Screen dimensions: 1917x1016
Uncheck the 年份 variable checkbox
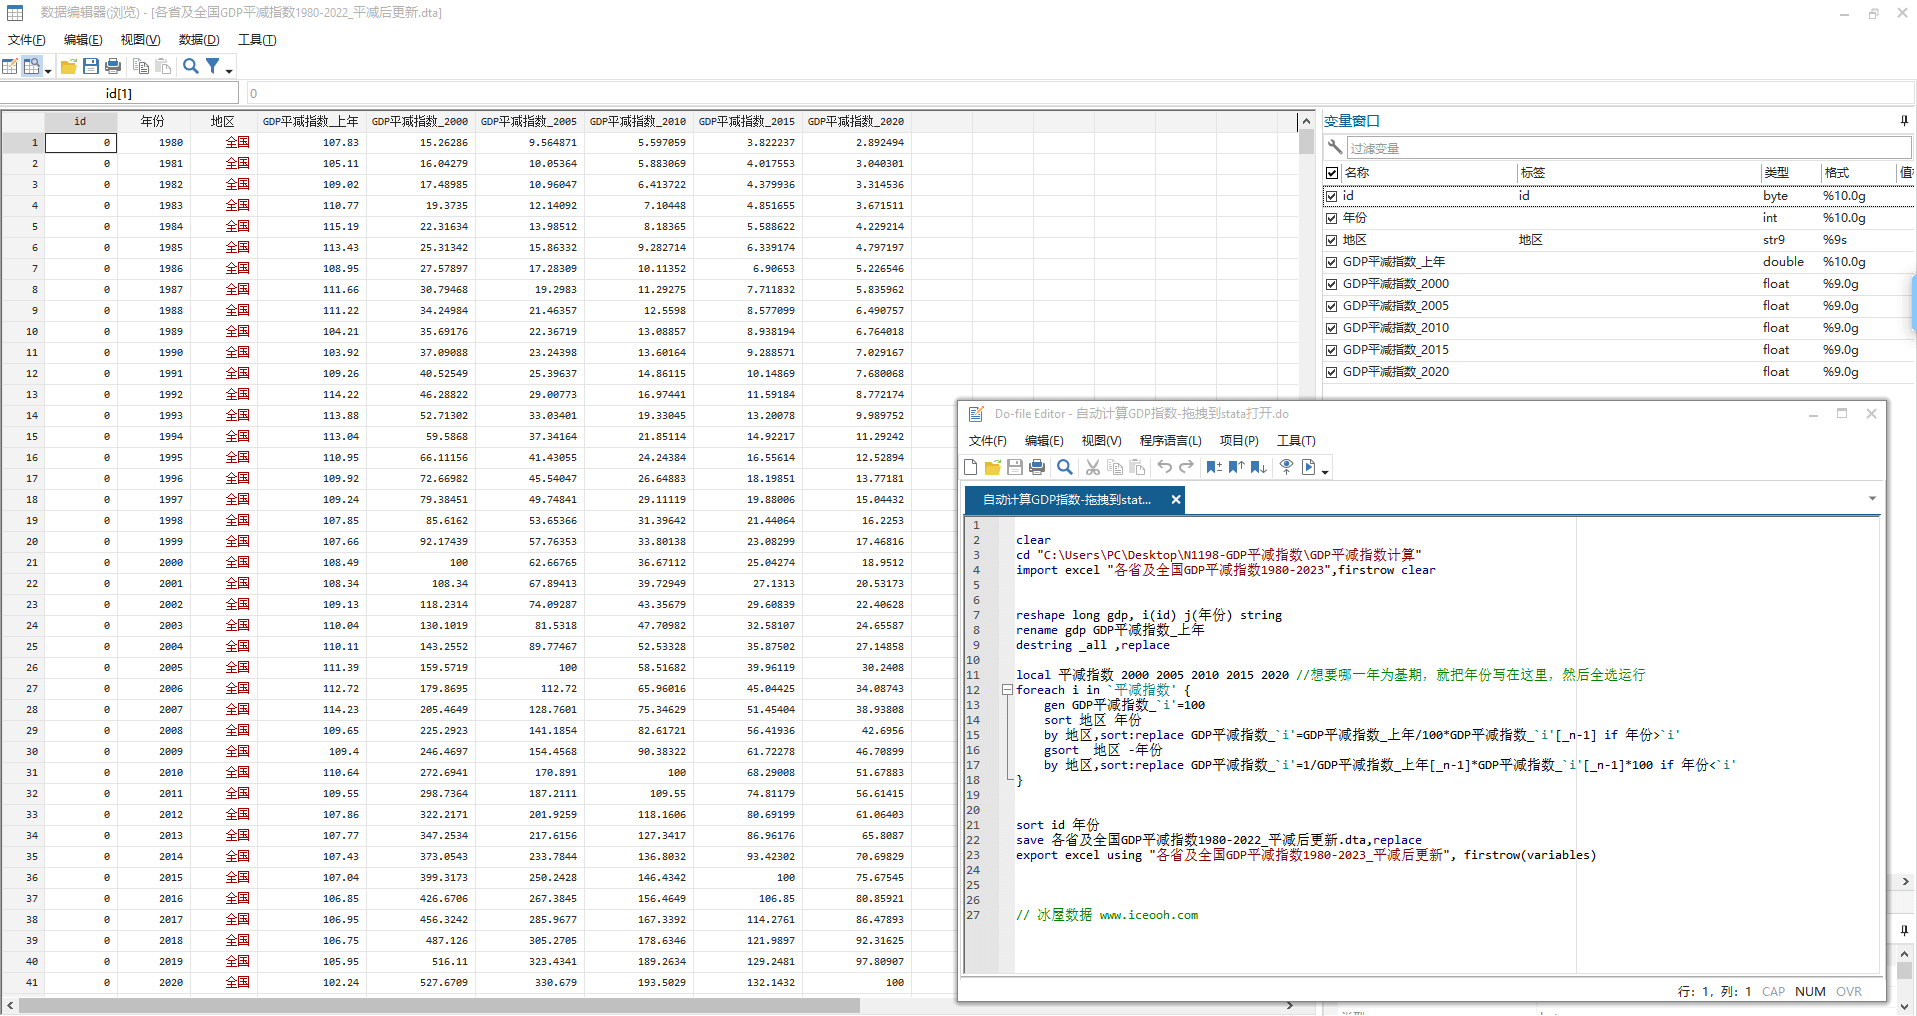point(1332,218)
